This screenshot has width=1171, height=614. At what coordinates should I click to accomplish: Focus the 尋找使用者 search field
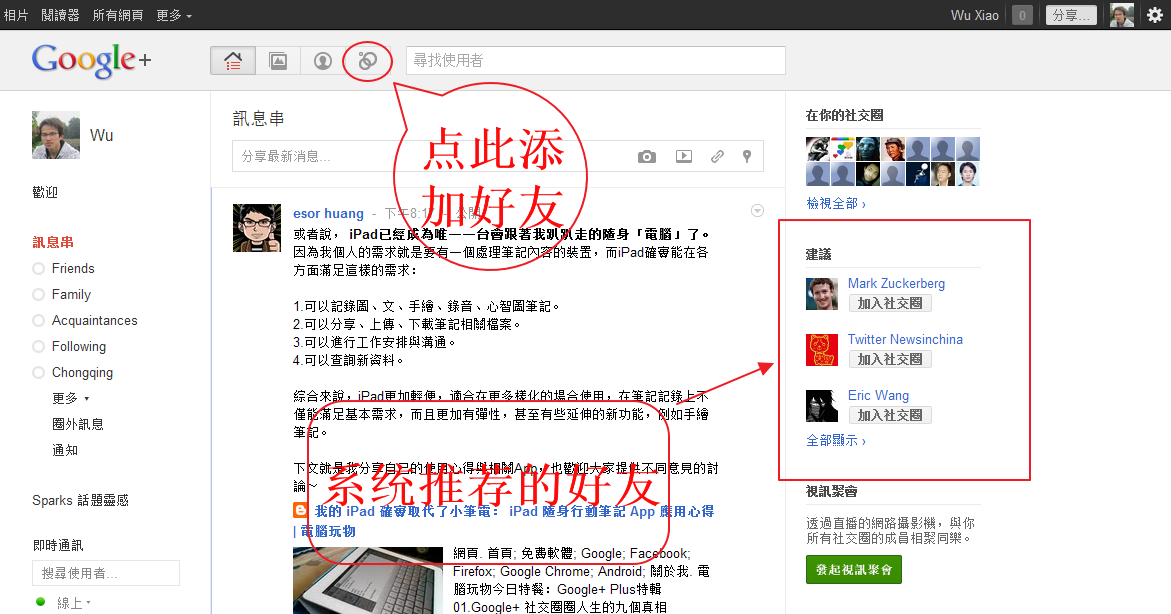click(x=596, y=61)
